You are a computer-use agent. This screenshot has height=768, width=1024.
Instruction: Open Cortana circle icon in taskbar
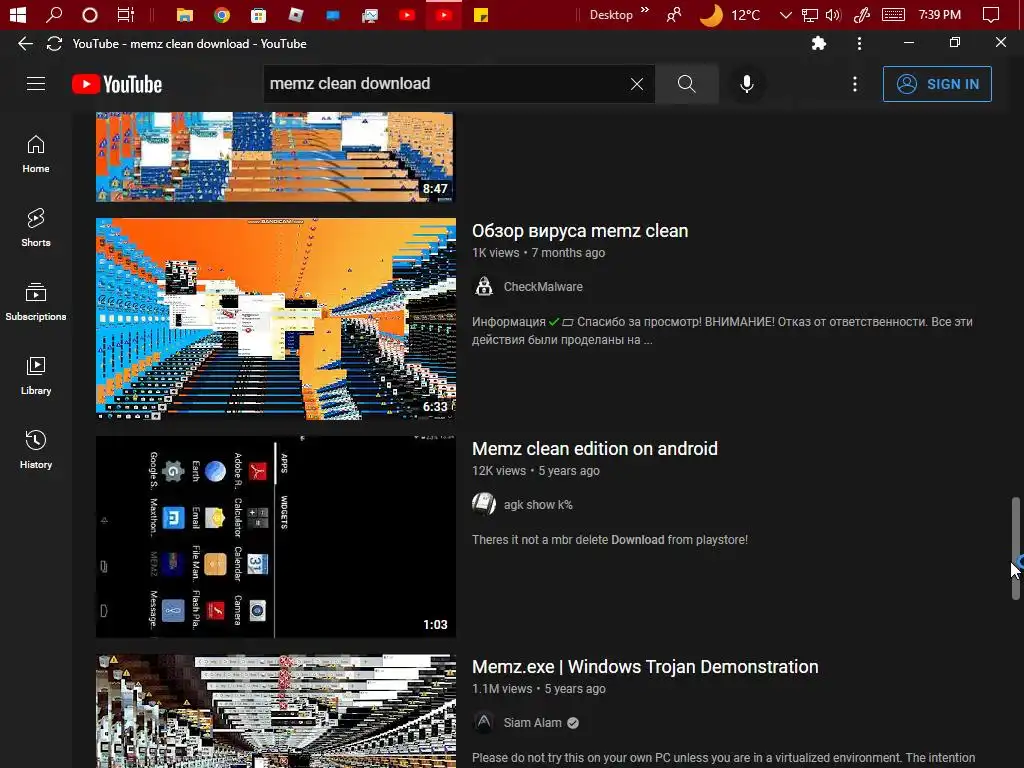pos(90,14)
